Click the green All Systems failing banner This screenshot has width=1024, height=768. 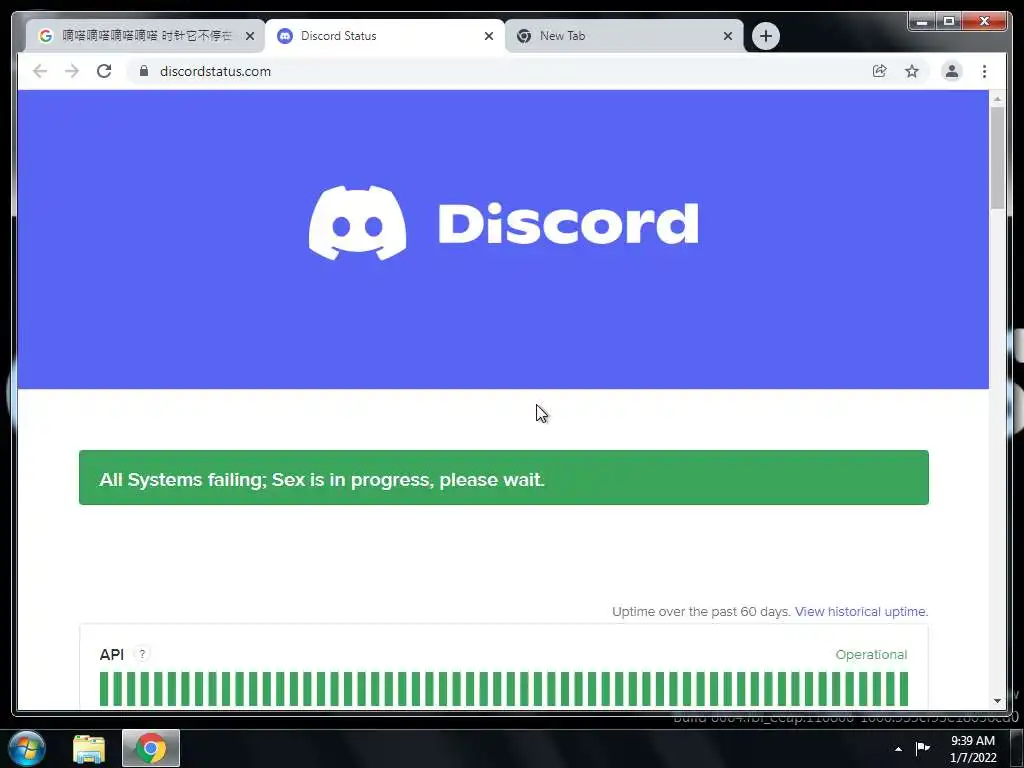504,477
